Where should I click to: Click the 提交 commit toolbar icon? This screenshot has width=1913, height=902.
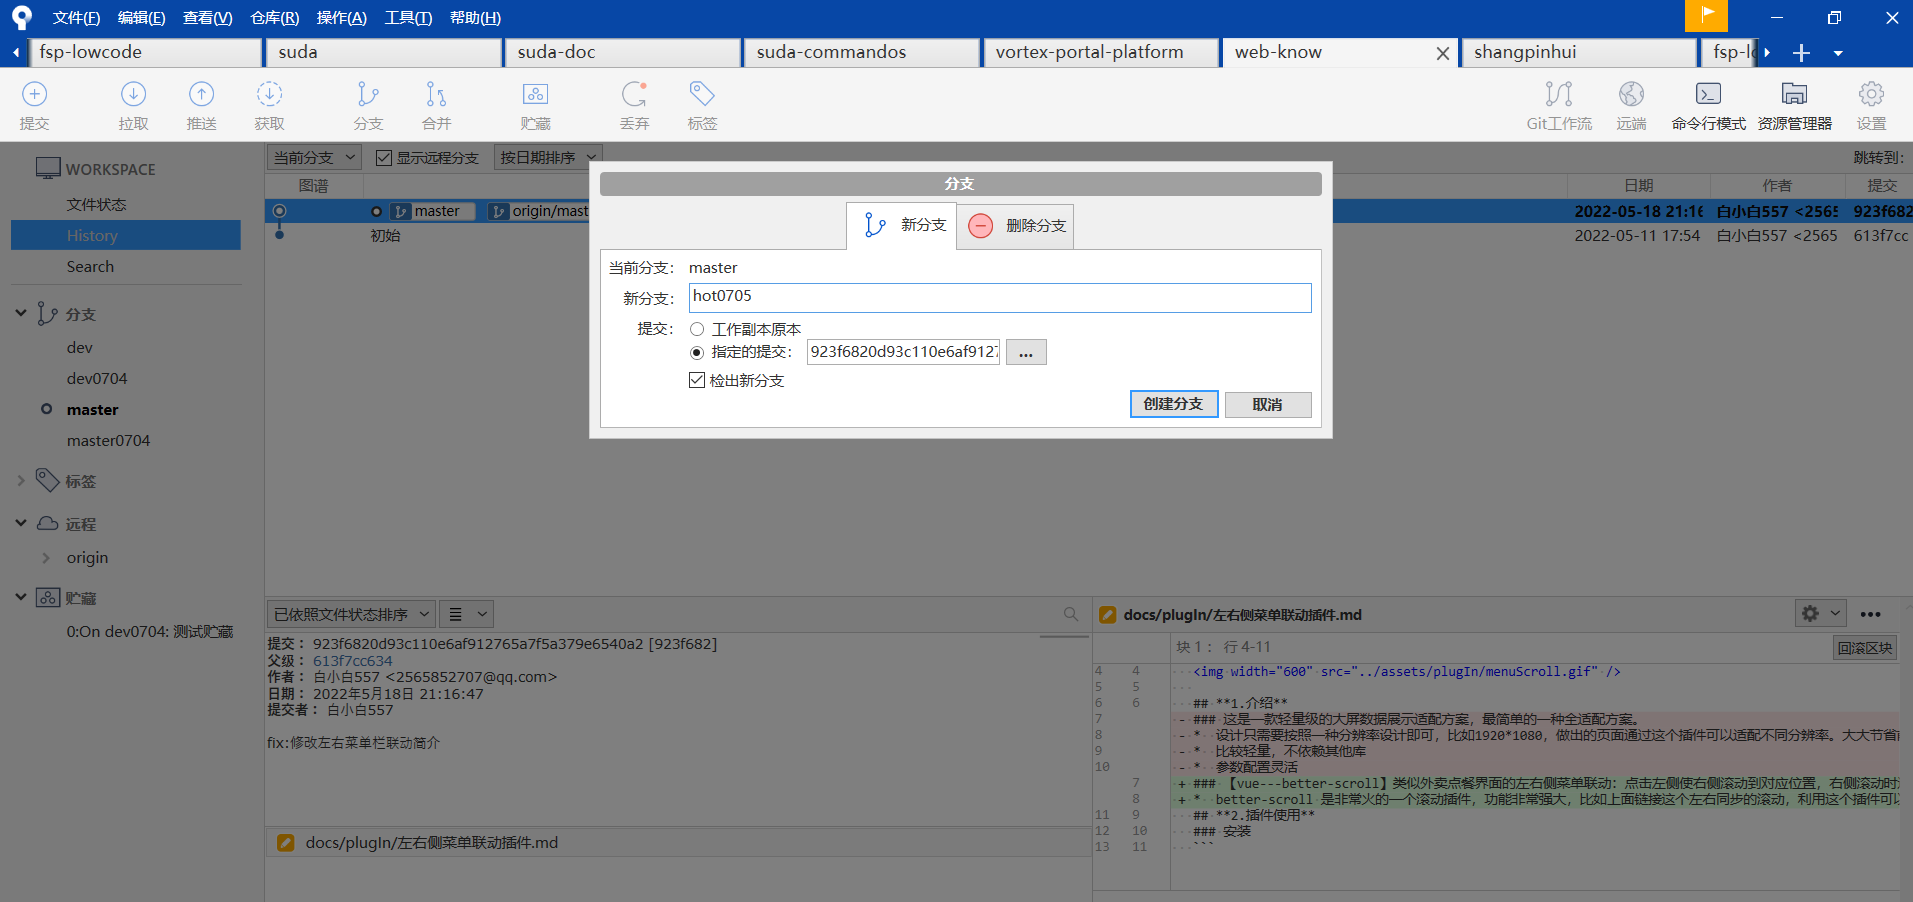tap(34, 95)
